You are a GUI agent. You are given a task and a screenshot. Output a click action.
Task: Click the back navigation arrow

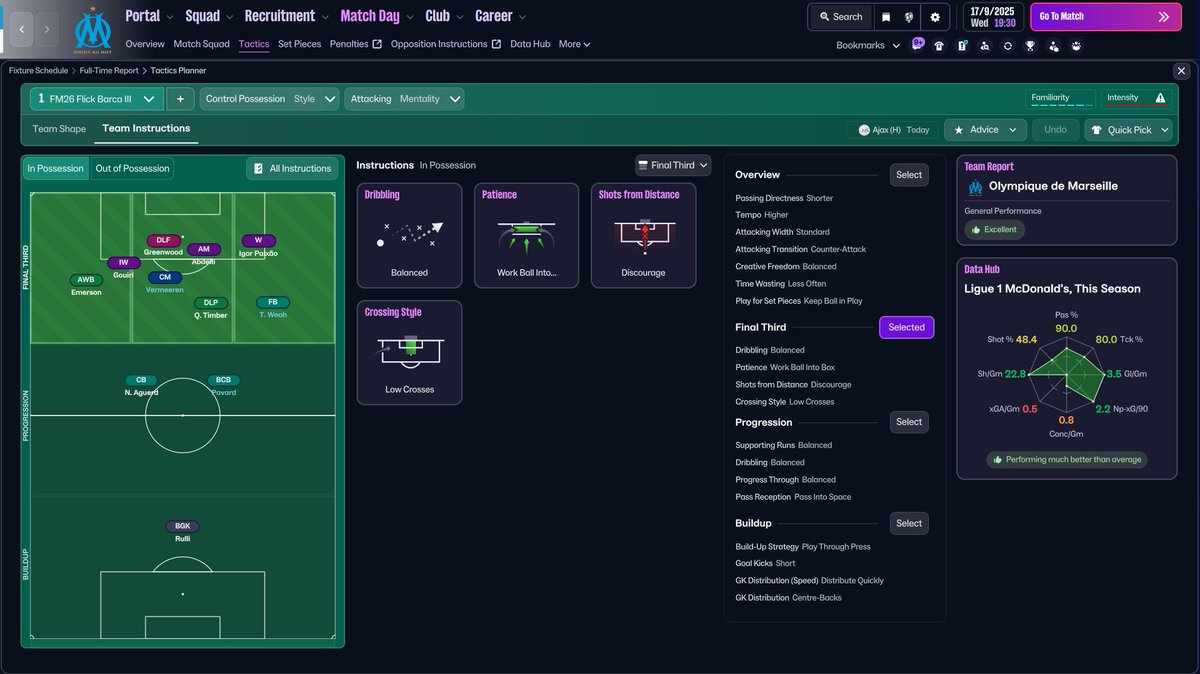[22, 30]
